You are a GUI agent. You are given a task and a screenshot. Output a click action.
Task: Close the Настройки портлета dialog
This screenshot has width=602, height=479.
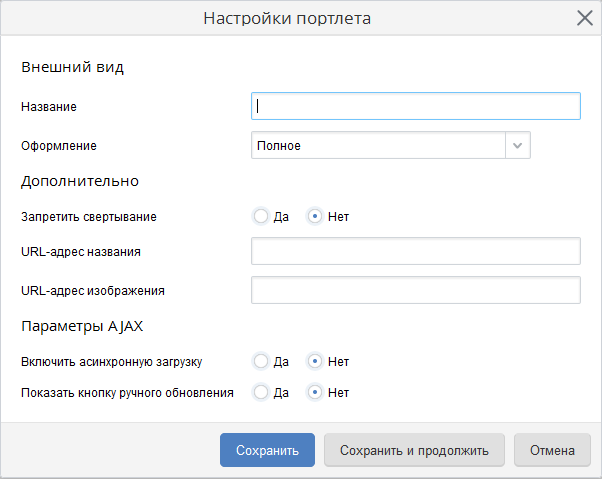click(x=584, y=18)
